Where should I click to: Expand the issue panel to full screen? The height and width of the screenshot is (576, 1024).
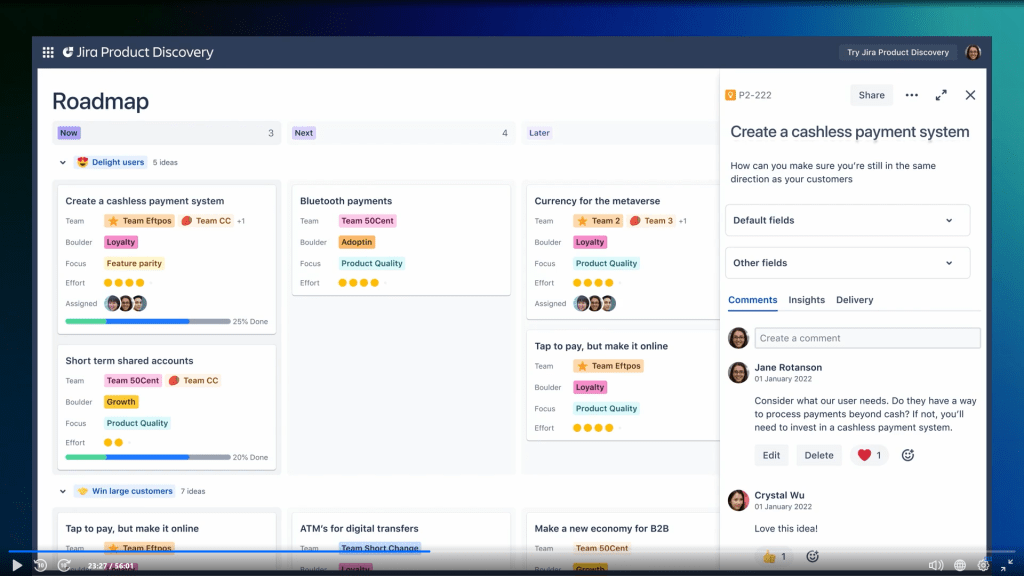(x=941, y=95)
